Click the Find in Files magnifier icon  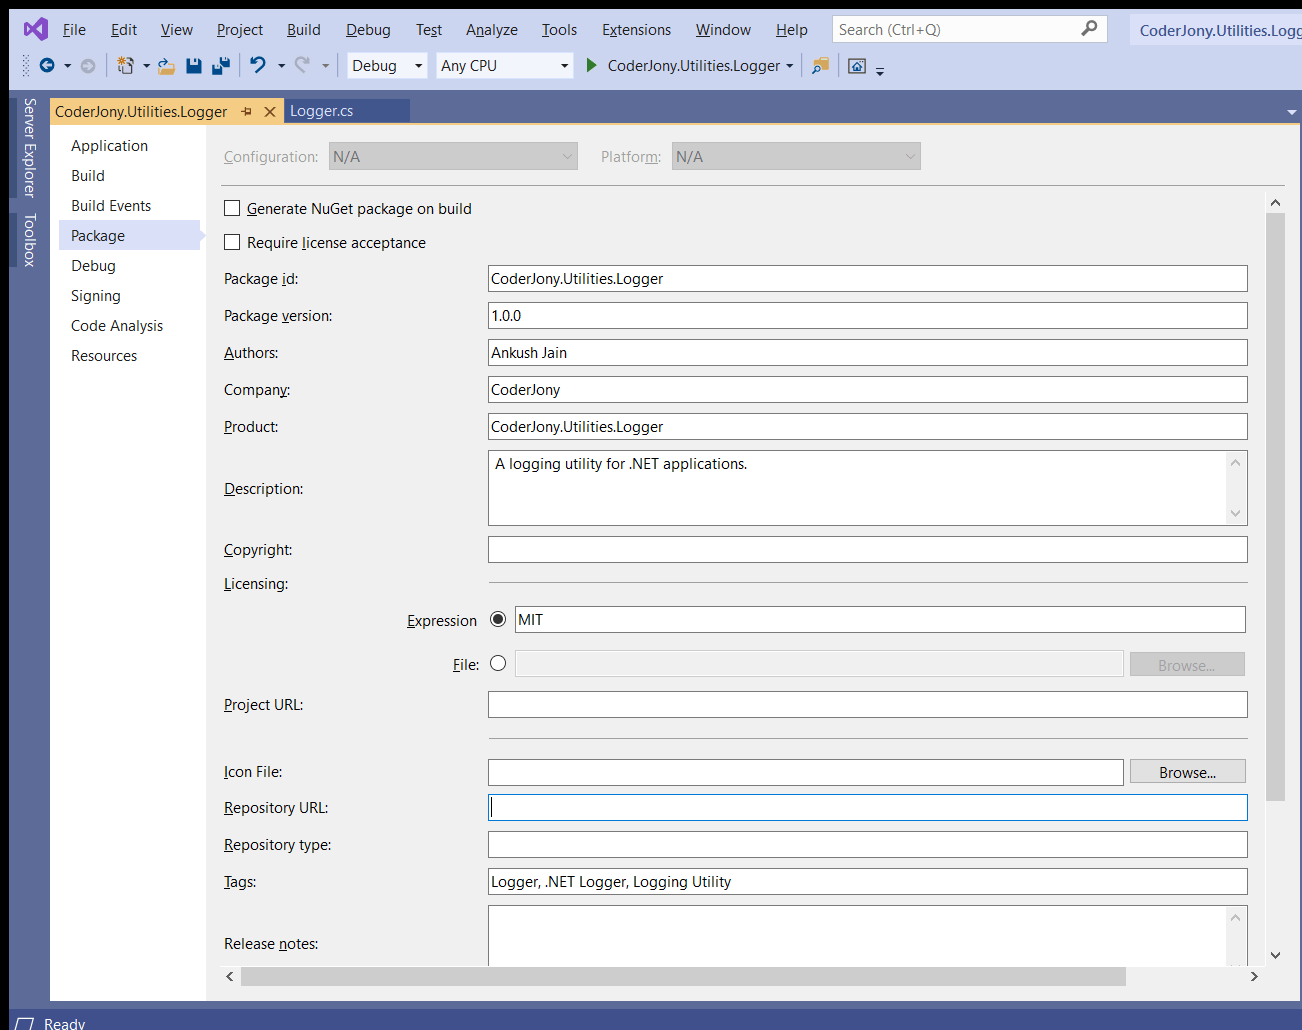pyautogui.click(x=820, y=66)
